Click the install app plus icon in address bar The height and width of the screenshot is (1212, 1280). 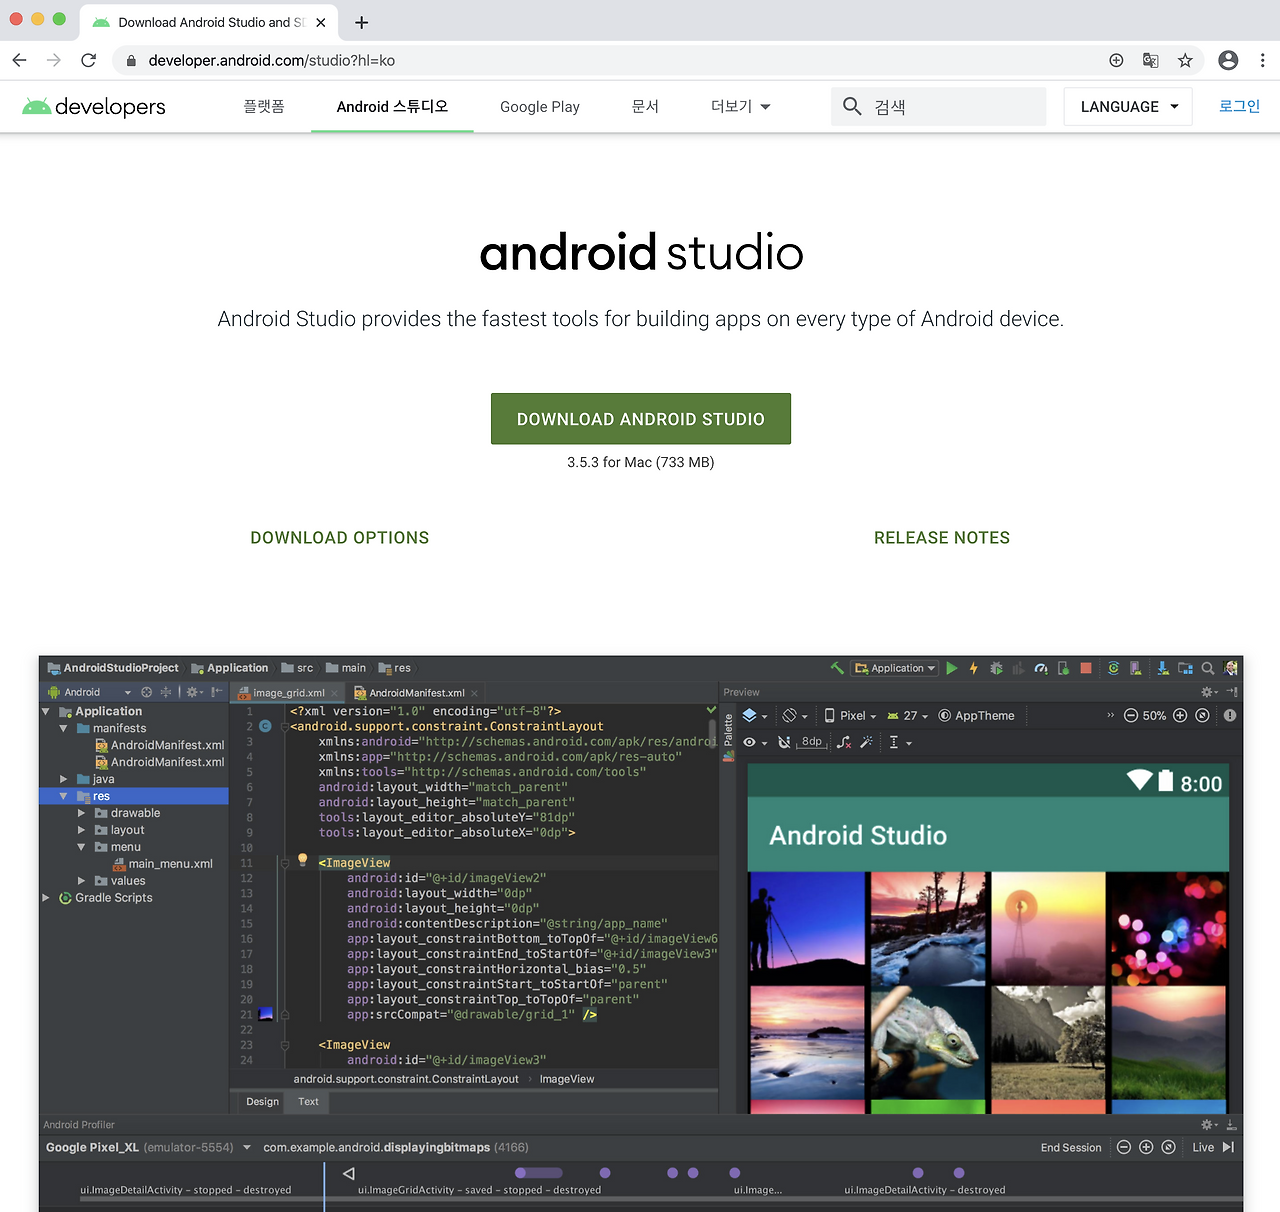point(1116,60)
